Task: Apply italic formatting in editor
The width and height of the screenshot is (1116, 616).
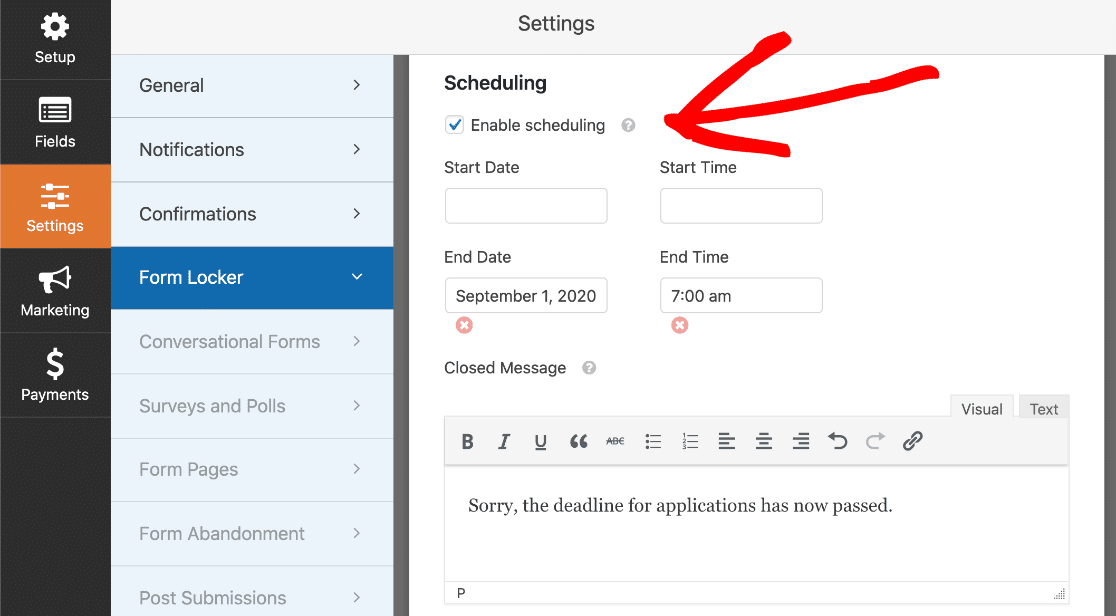Action: point(504,441)
